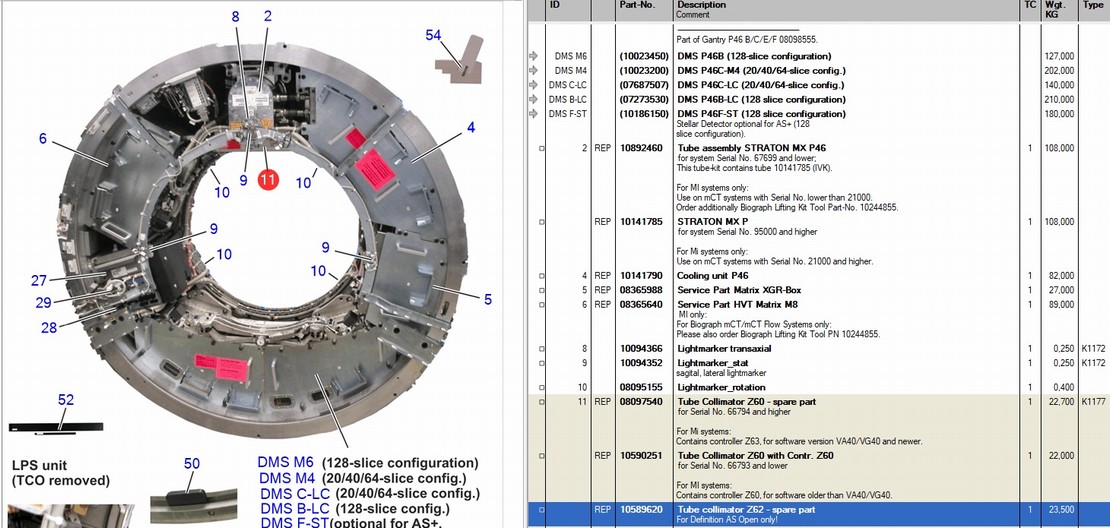Select part number 08095155 in the table
Image resolution: width=1110 pixels, height=528 pixels.
[641, 388]
